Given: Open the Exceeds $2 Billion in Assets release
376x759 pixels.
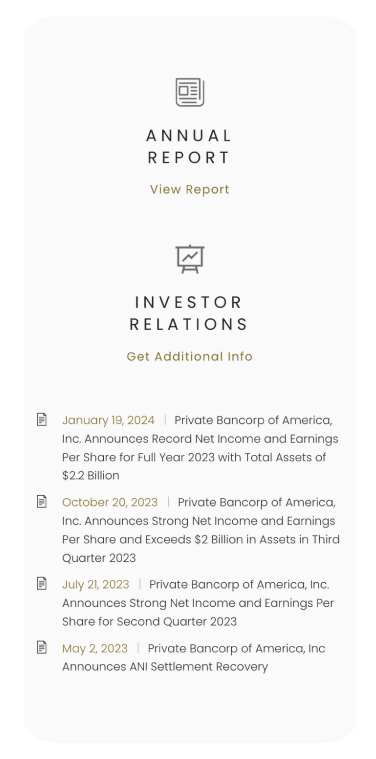Looking at the screenshot, I should [x=201, y=531].
